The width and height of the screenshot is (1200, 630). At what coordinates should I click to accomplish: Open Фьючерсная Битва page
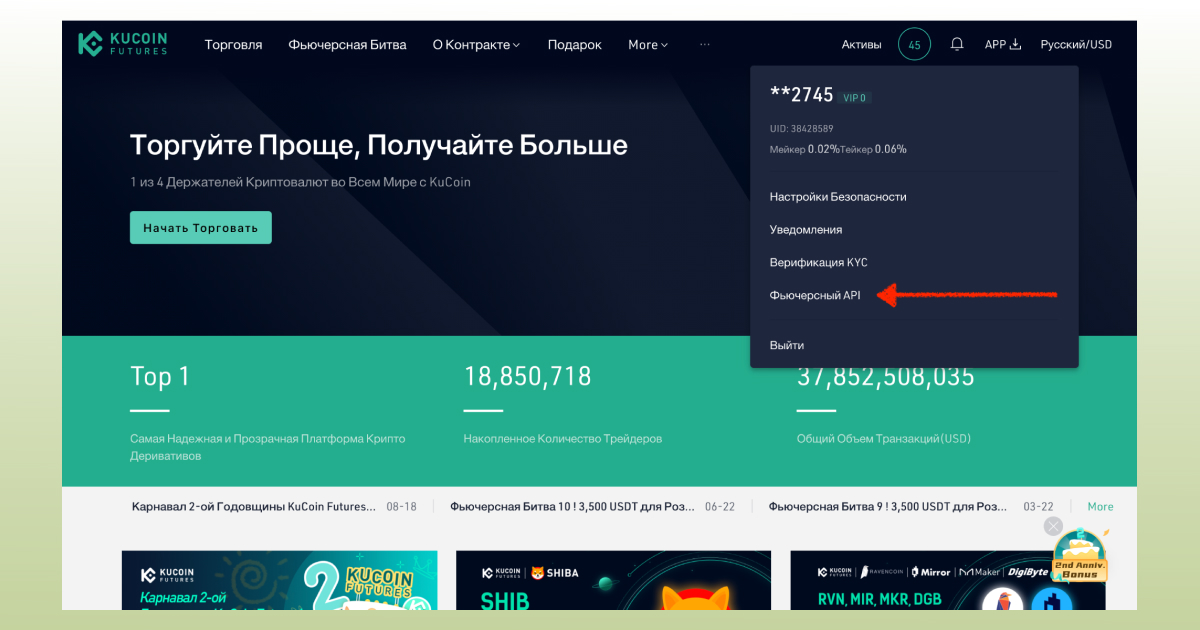pos(347,44)
